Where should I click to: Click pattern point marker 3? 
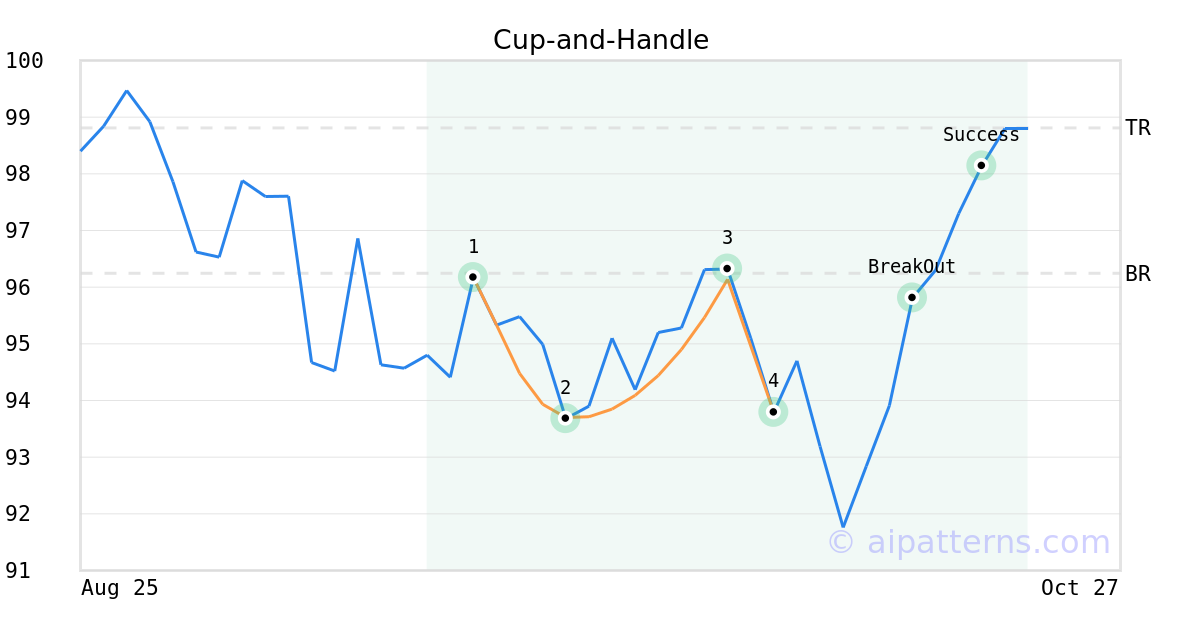(x=727, y=268)
